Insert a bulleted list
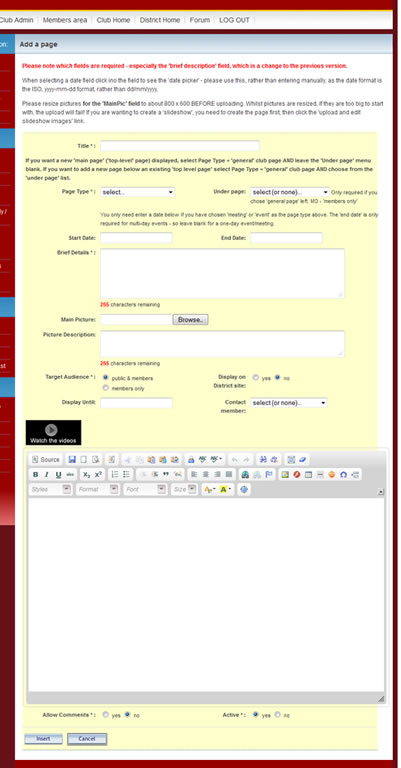 point(126,475)
